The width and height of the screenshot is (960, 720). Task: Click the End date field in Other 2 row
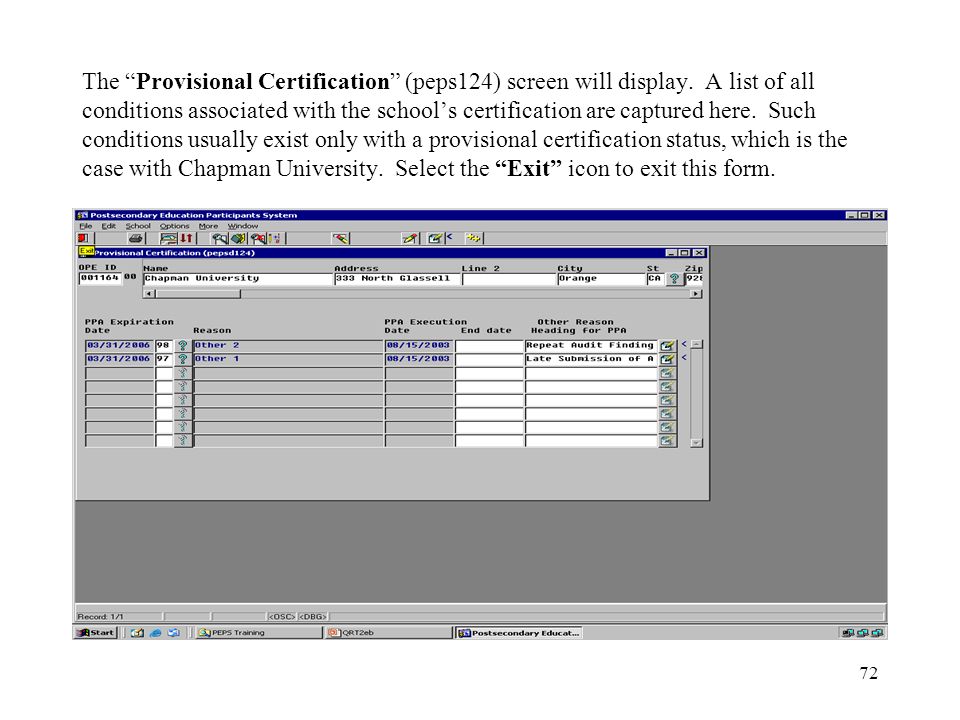coord(489,346)
